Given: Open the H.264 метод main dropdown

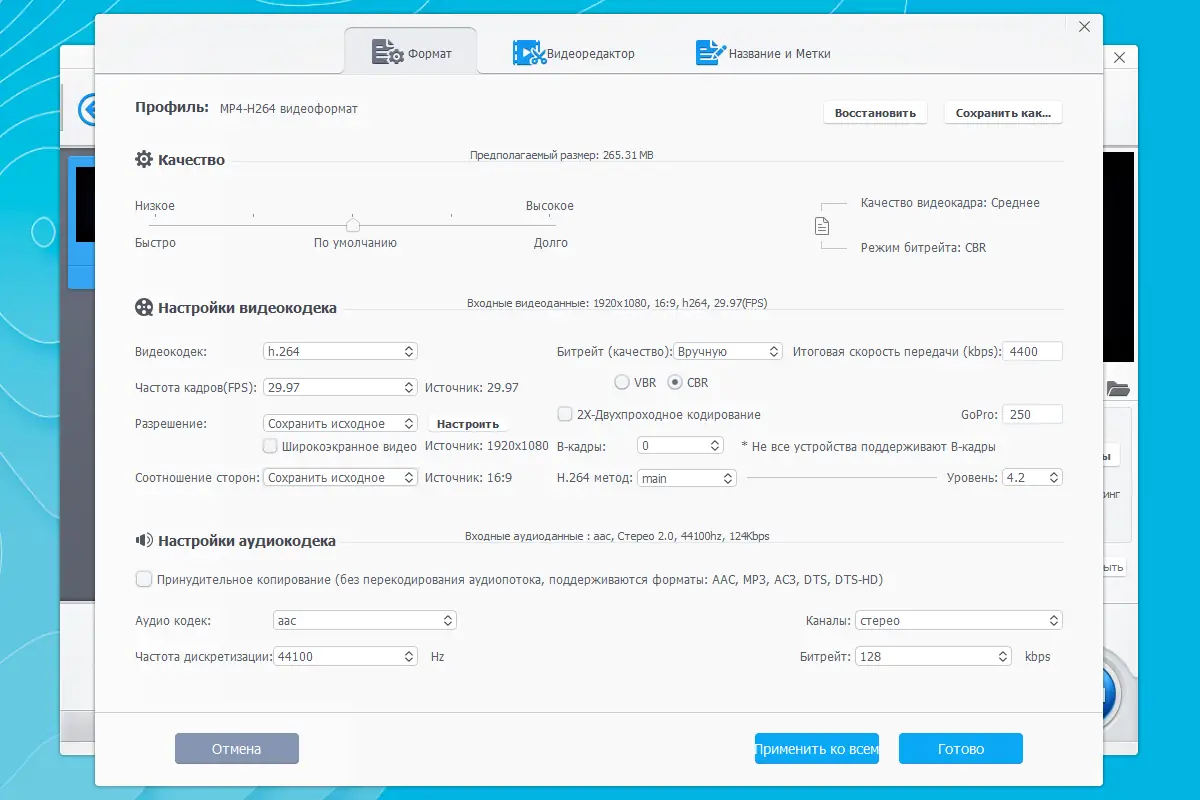Looking at the screenshot, I should pyautogui.click(x=687, y=478).
